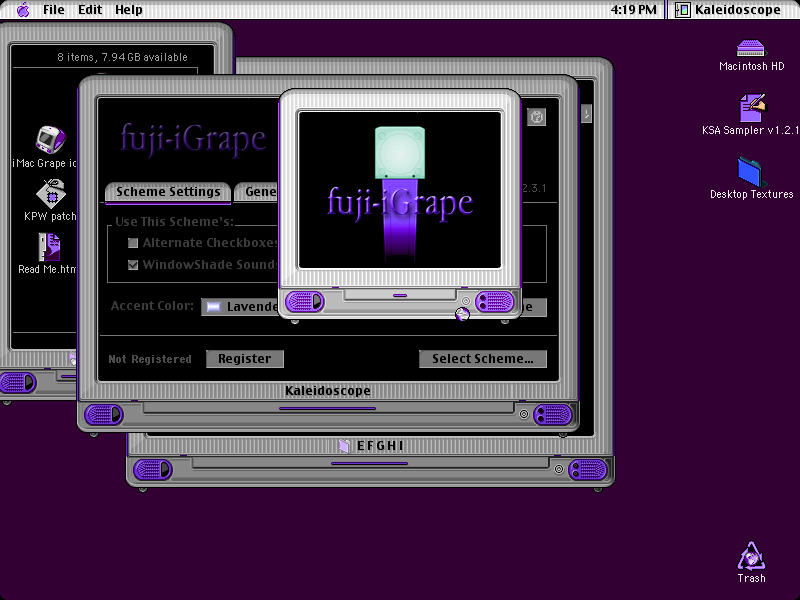The width and height of the screenshot is (800, 600).
Task: Click the question-mark help icon in Kaleidoscope window
Action: [x=536, y=117]
